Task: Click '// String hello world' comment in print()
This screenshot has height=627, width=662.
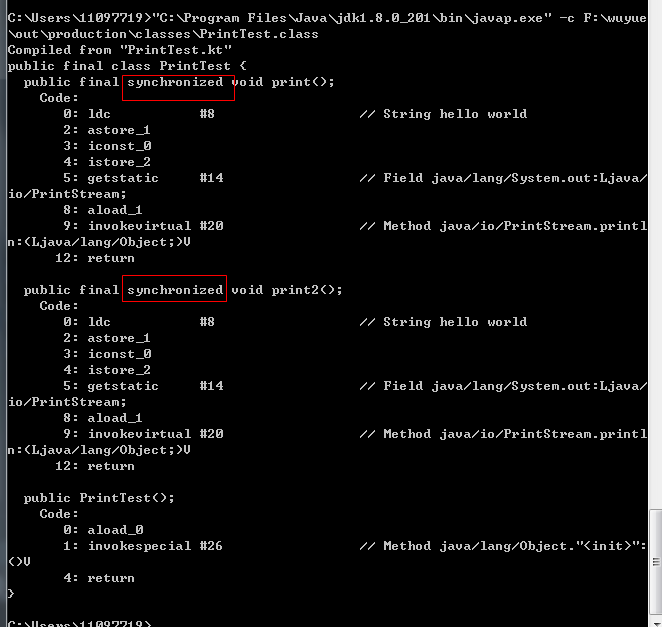Action: [443, 114]
